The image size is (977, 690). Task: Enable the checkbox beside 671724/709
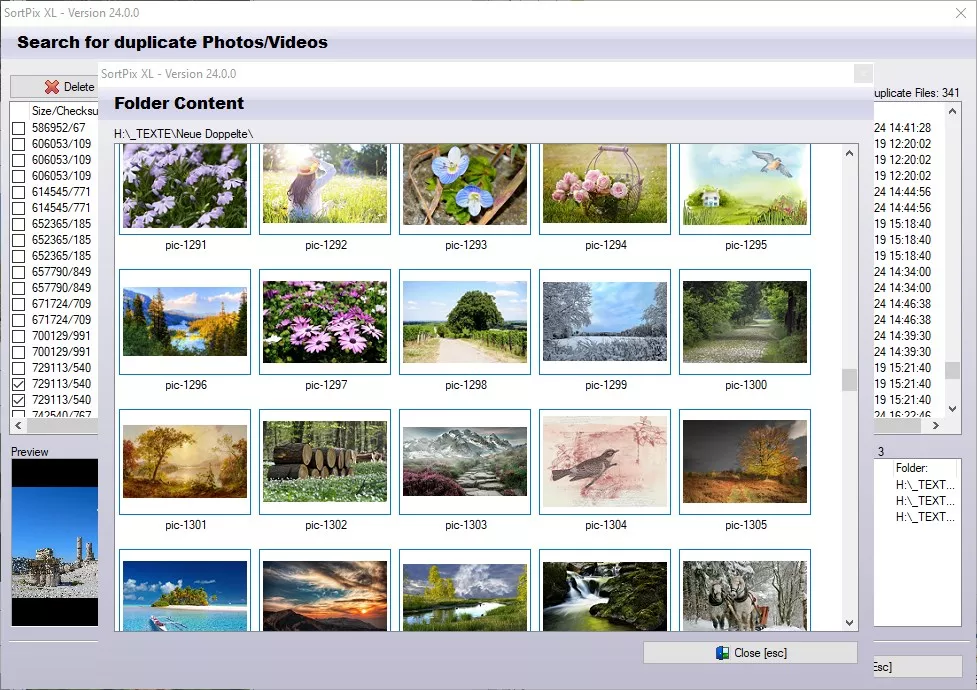[x=17, y=302]
